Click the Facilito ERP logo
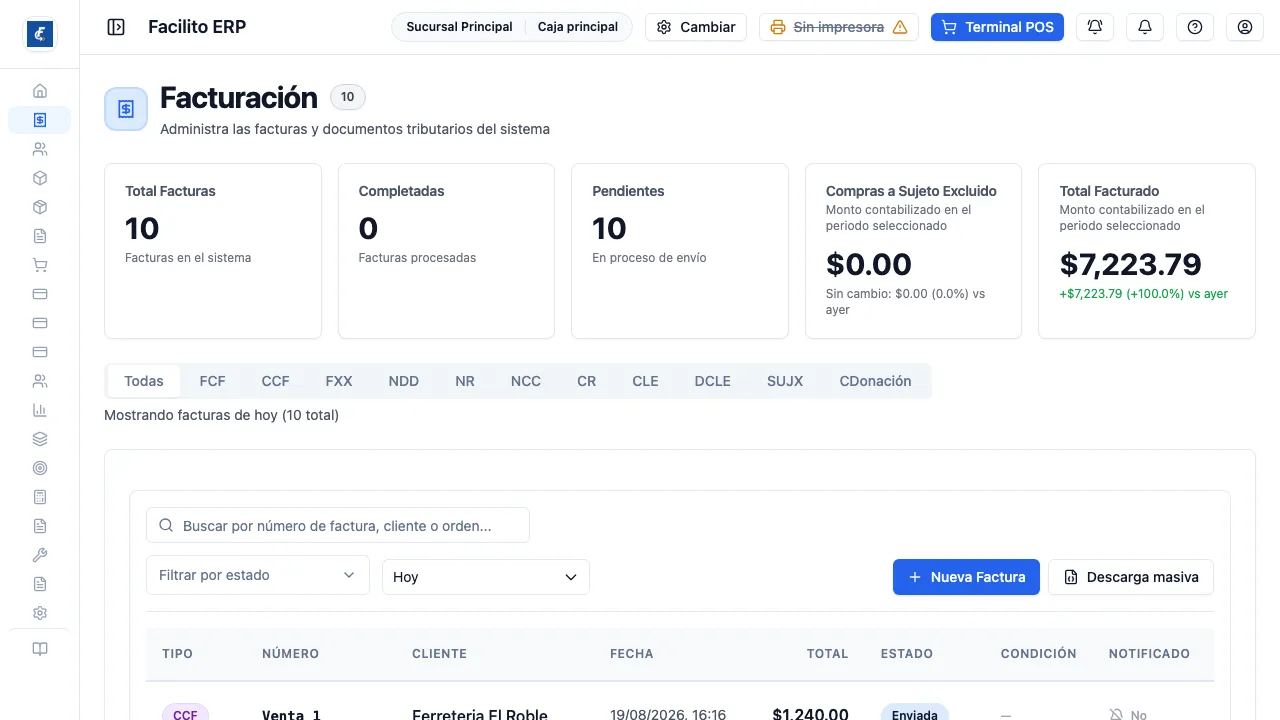Viewport: 1280px width, 720px height. [40, 34]
